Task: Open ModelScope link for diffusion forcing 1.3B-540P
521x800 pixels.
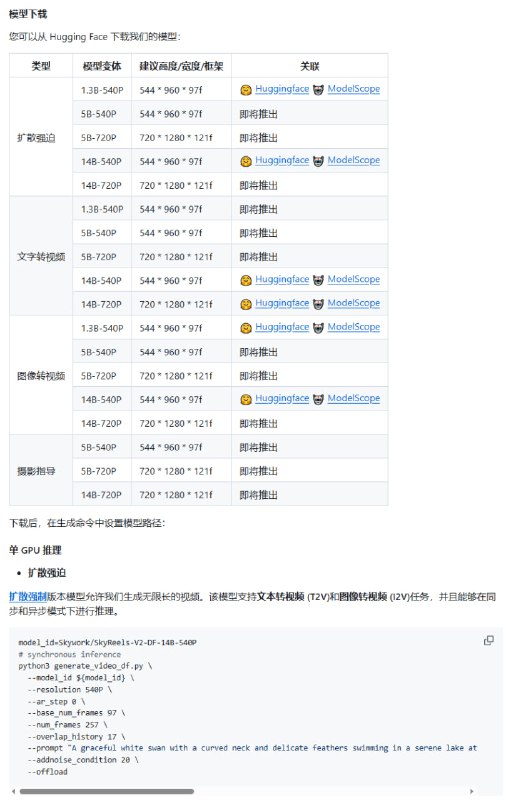Action: (354, 89)
